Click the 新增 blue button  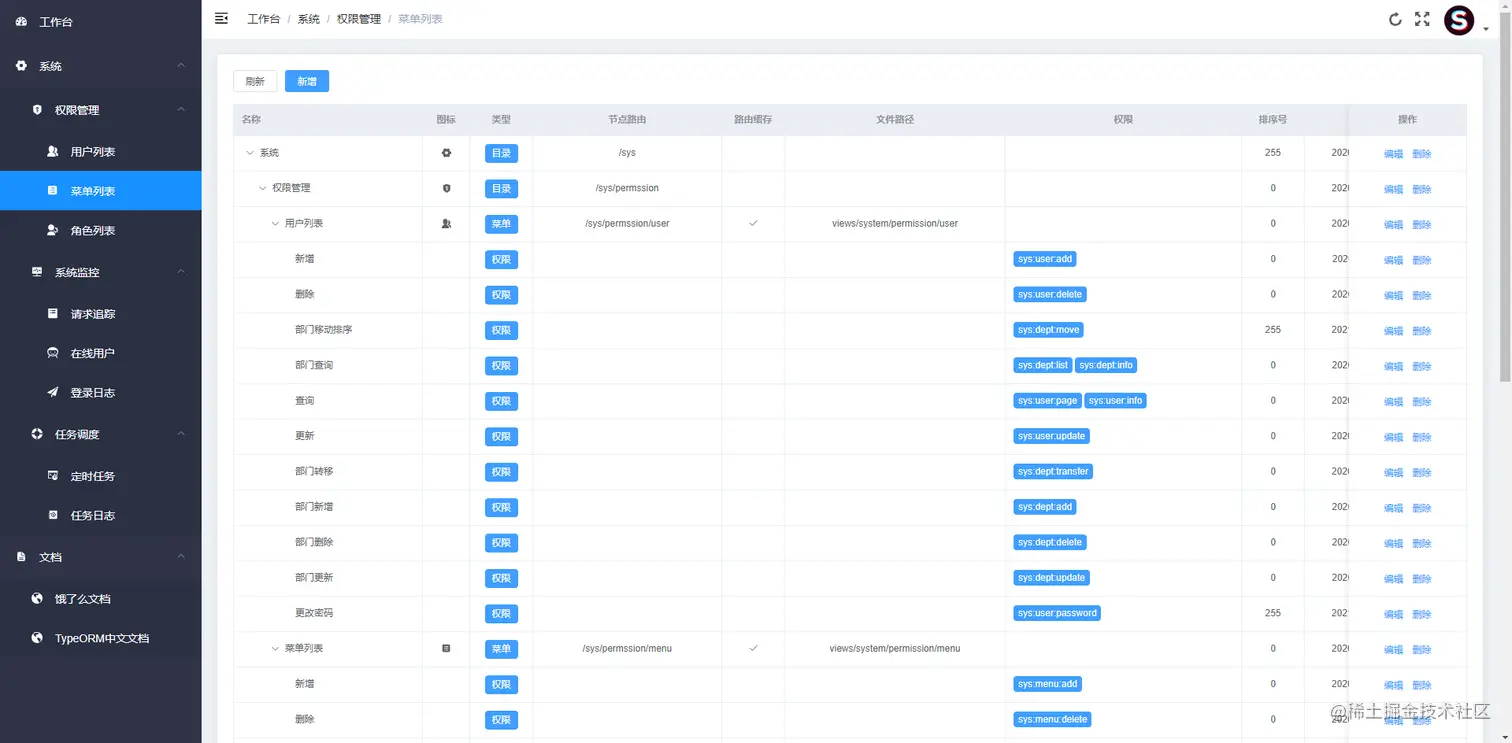point(307,82)
